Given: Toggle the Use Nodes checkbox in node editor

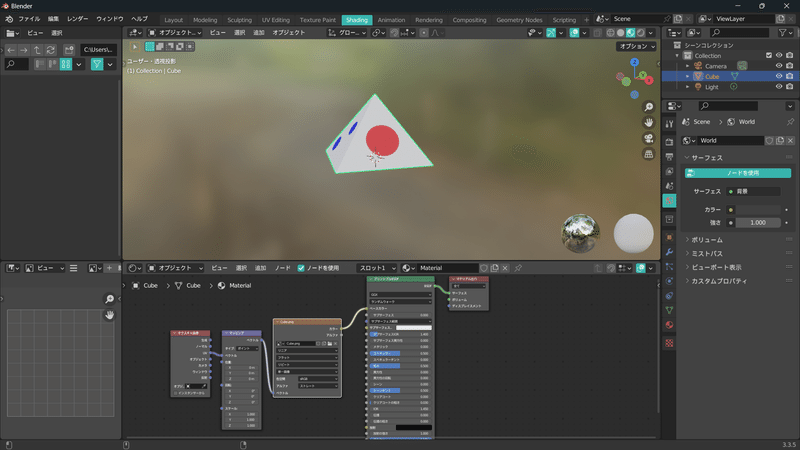Looking at the screenshot, I should point(301,268).
